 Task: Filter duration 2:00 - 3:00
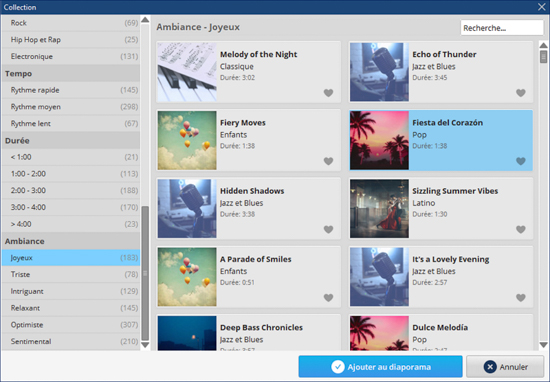71,190
